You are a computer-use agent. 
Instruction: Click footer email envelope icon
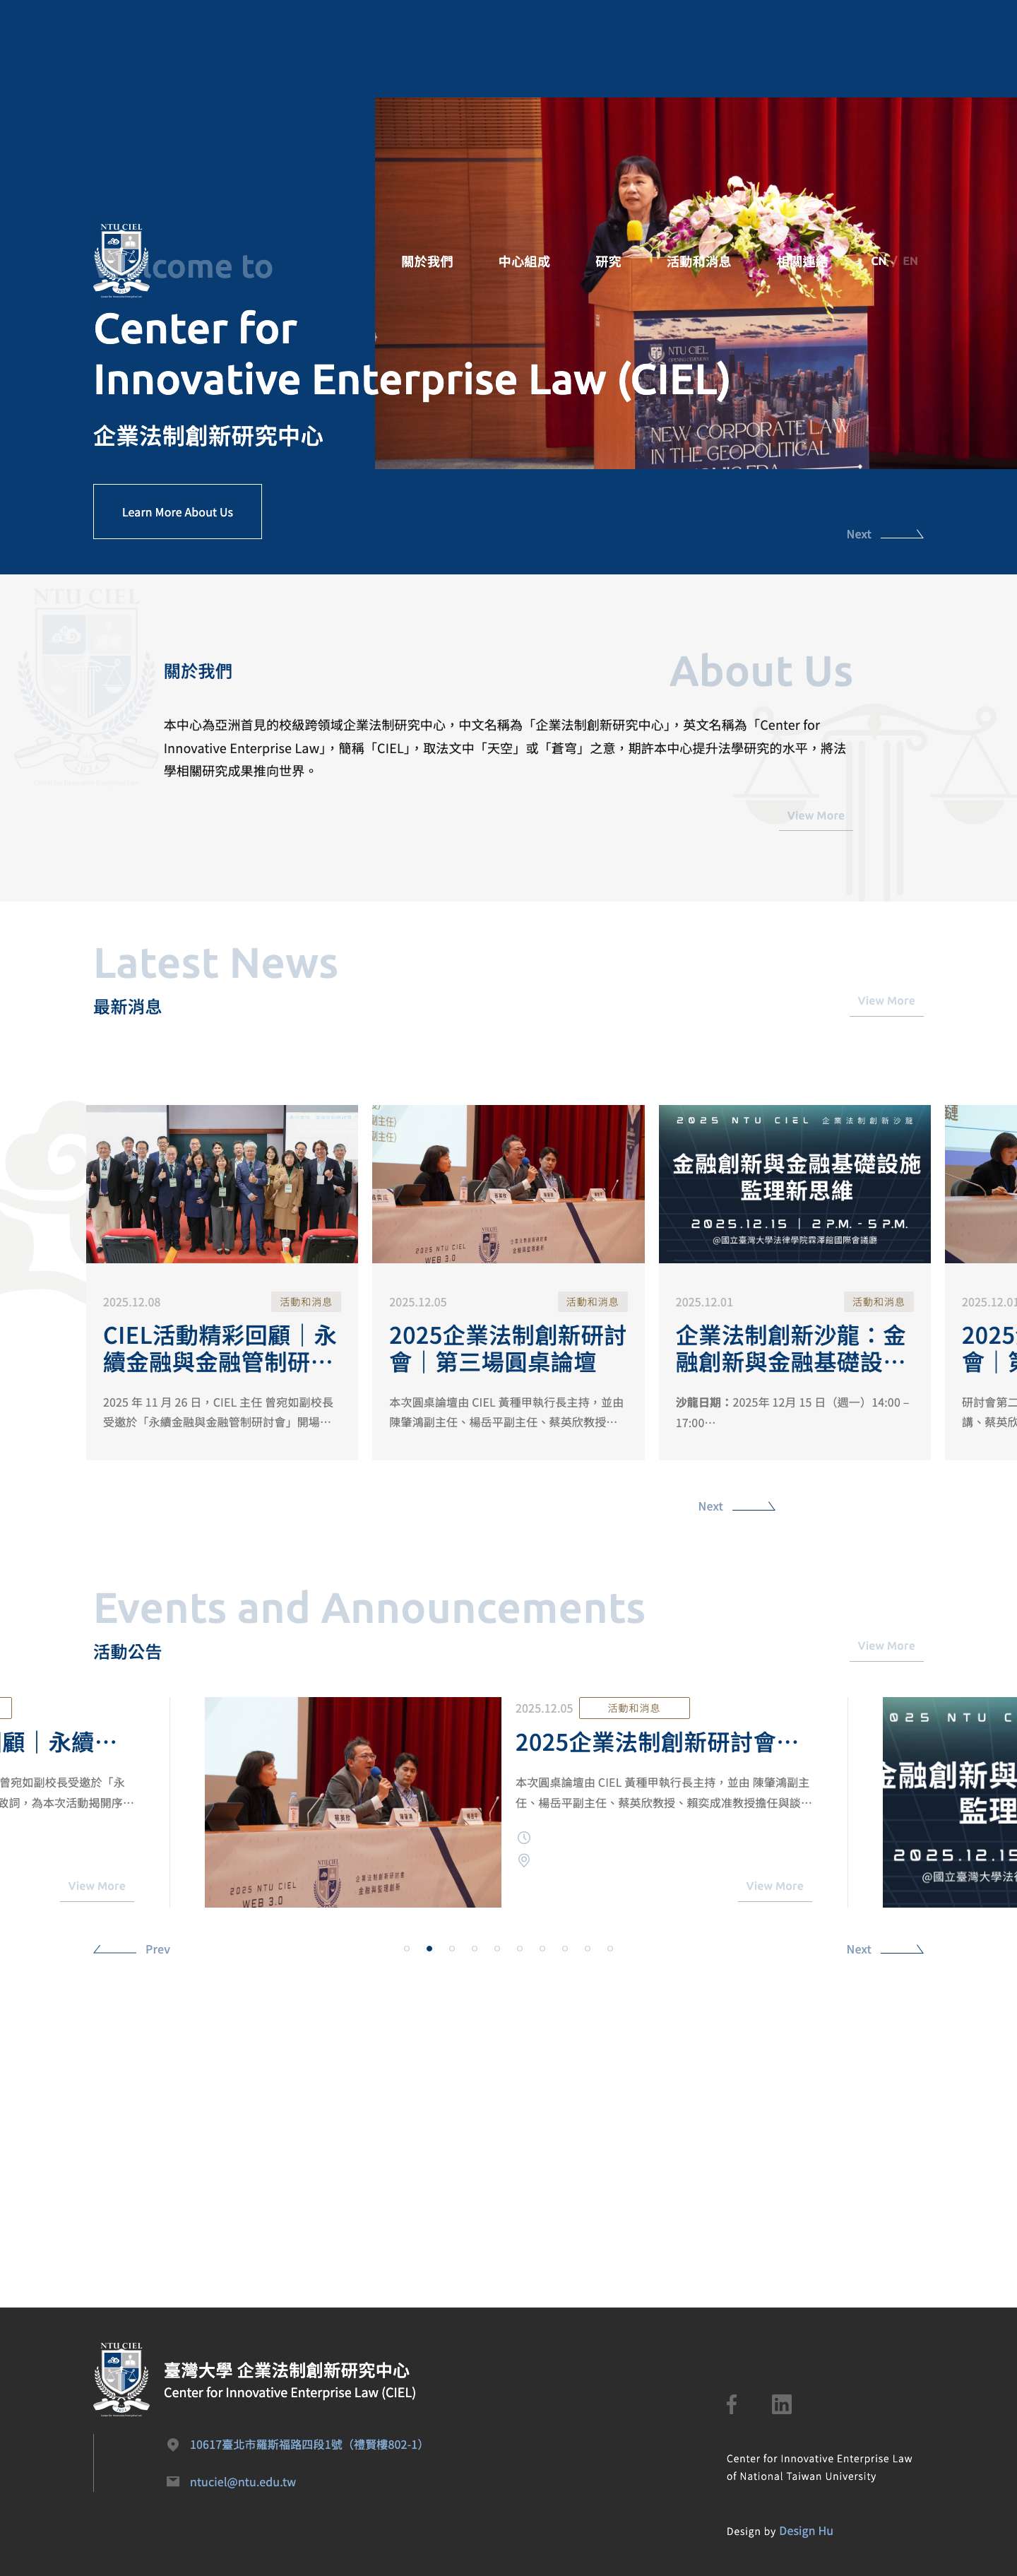pos(173,2481)
